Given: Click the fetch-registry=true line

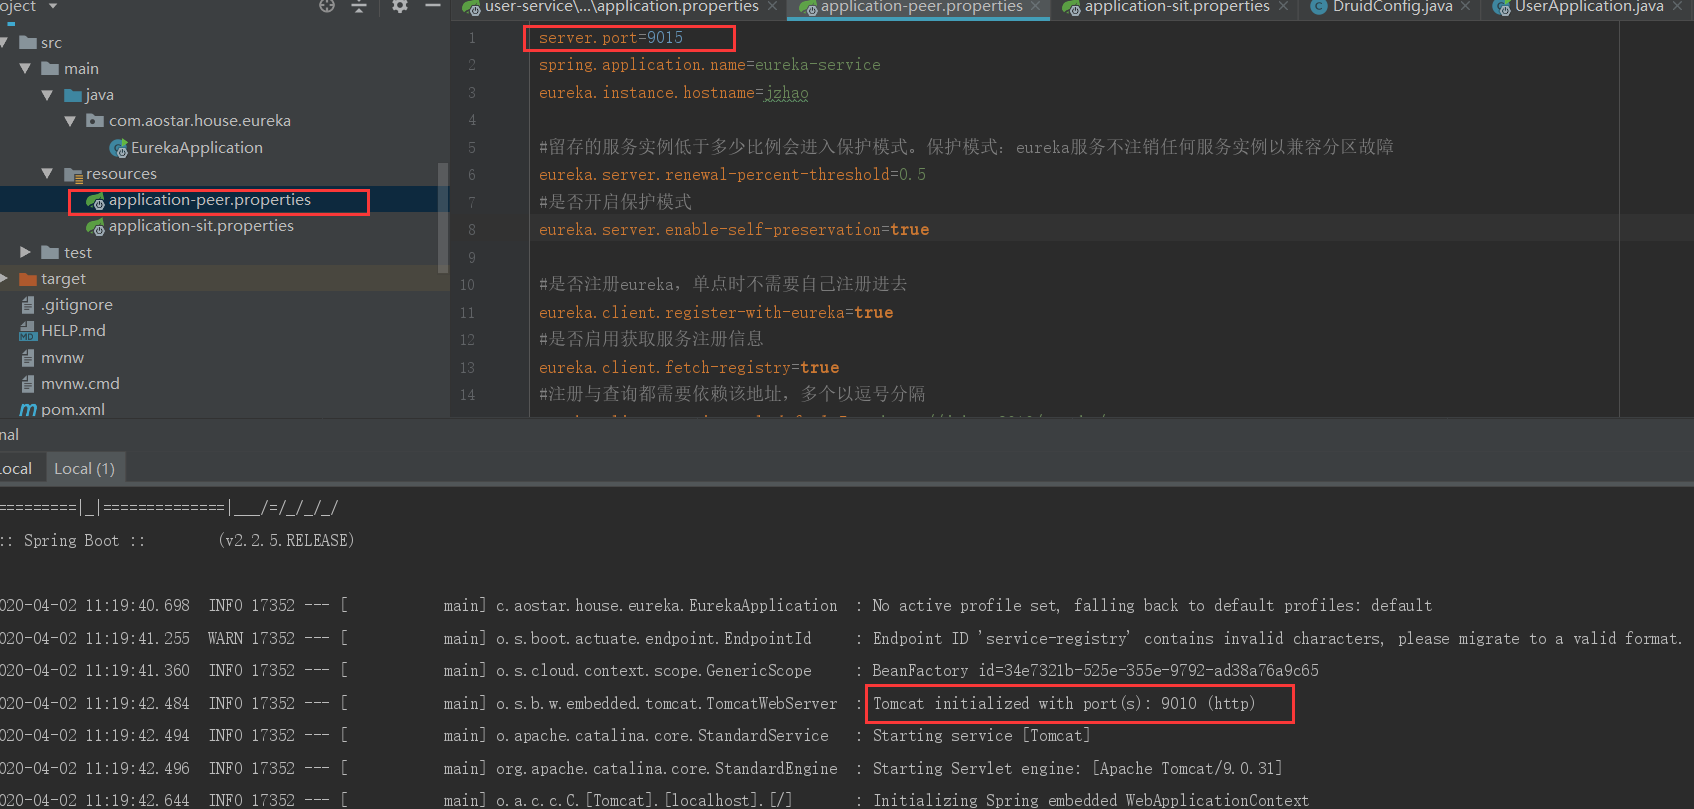Looking at the screenshot, I should [x=689, y=368].
